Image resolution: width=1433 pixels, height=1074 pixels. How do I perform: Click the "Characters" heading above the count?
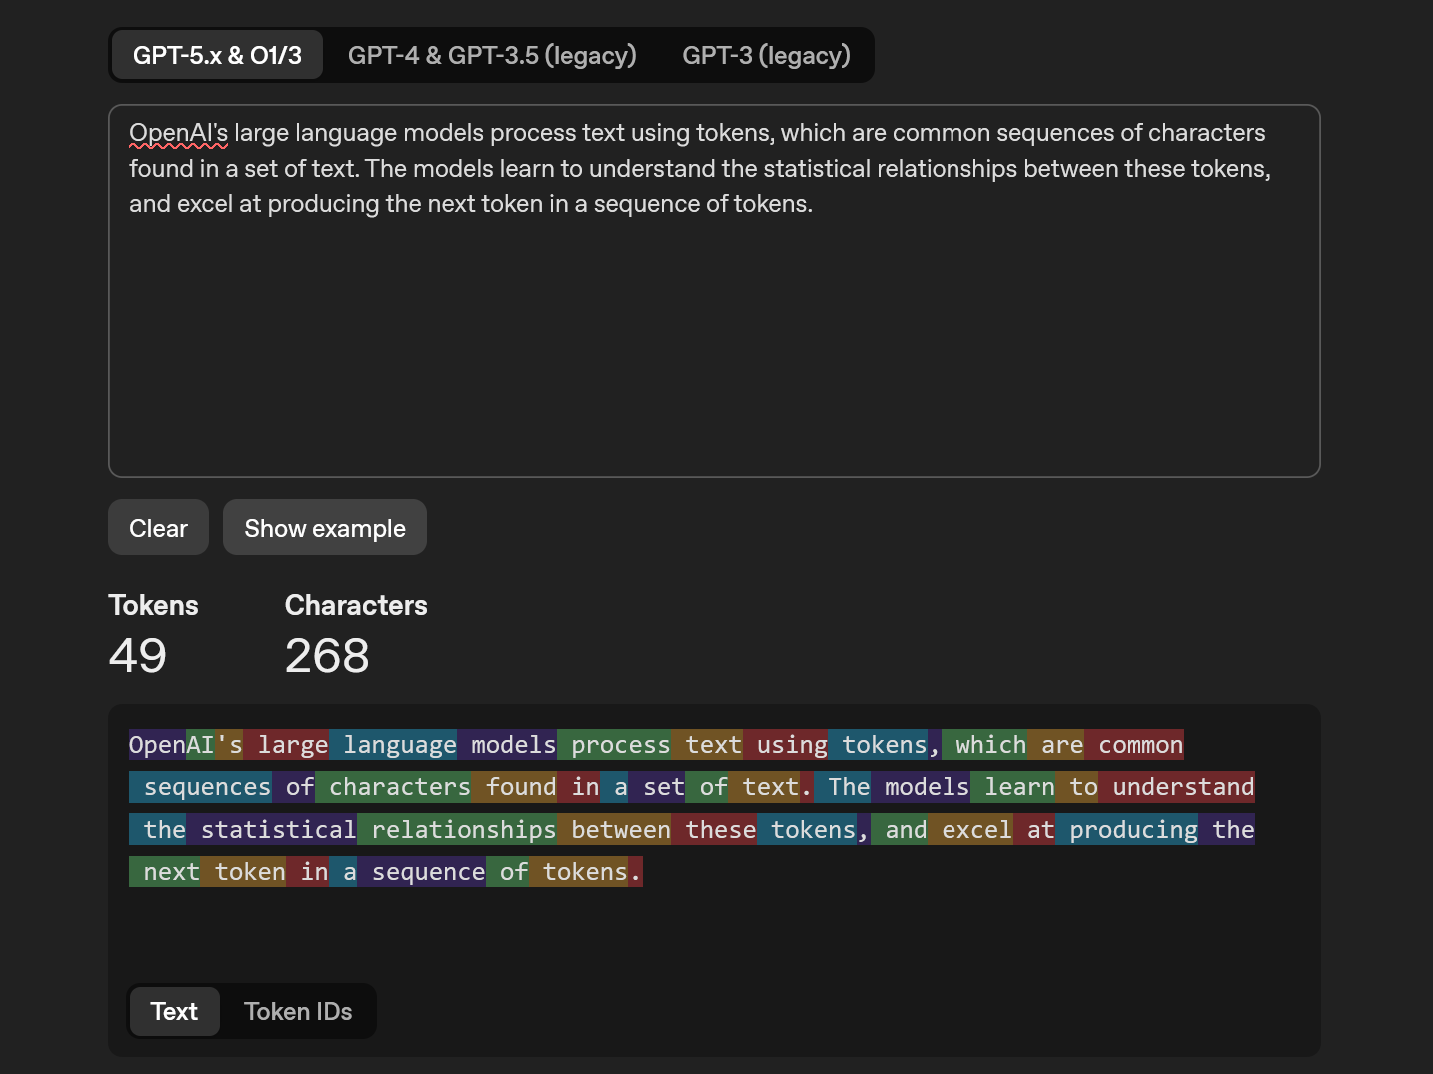pyautogui.click(x=356, y=605)
